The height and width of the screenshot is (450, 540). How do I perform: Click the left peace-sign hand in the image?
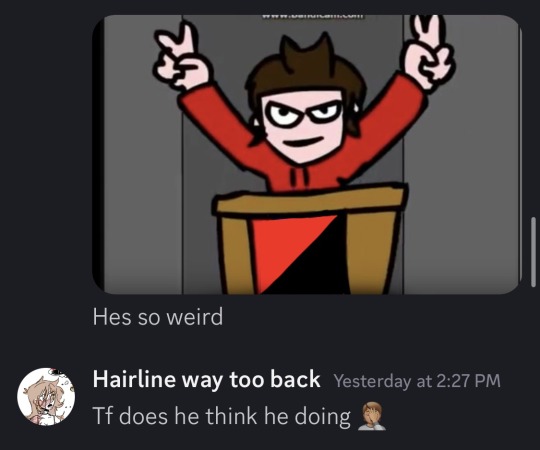coord(180,57)
